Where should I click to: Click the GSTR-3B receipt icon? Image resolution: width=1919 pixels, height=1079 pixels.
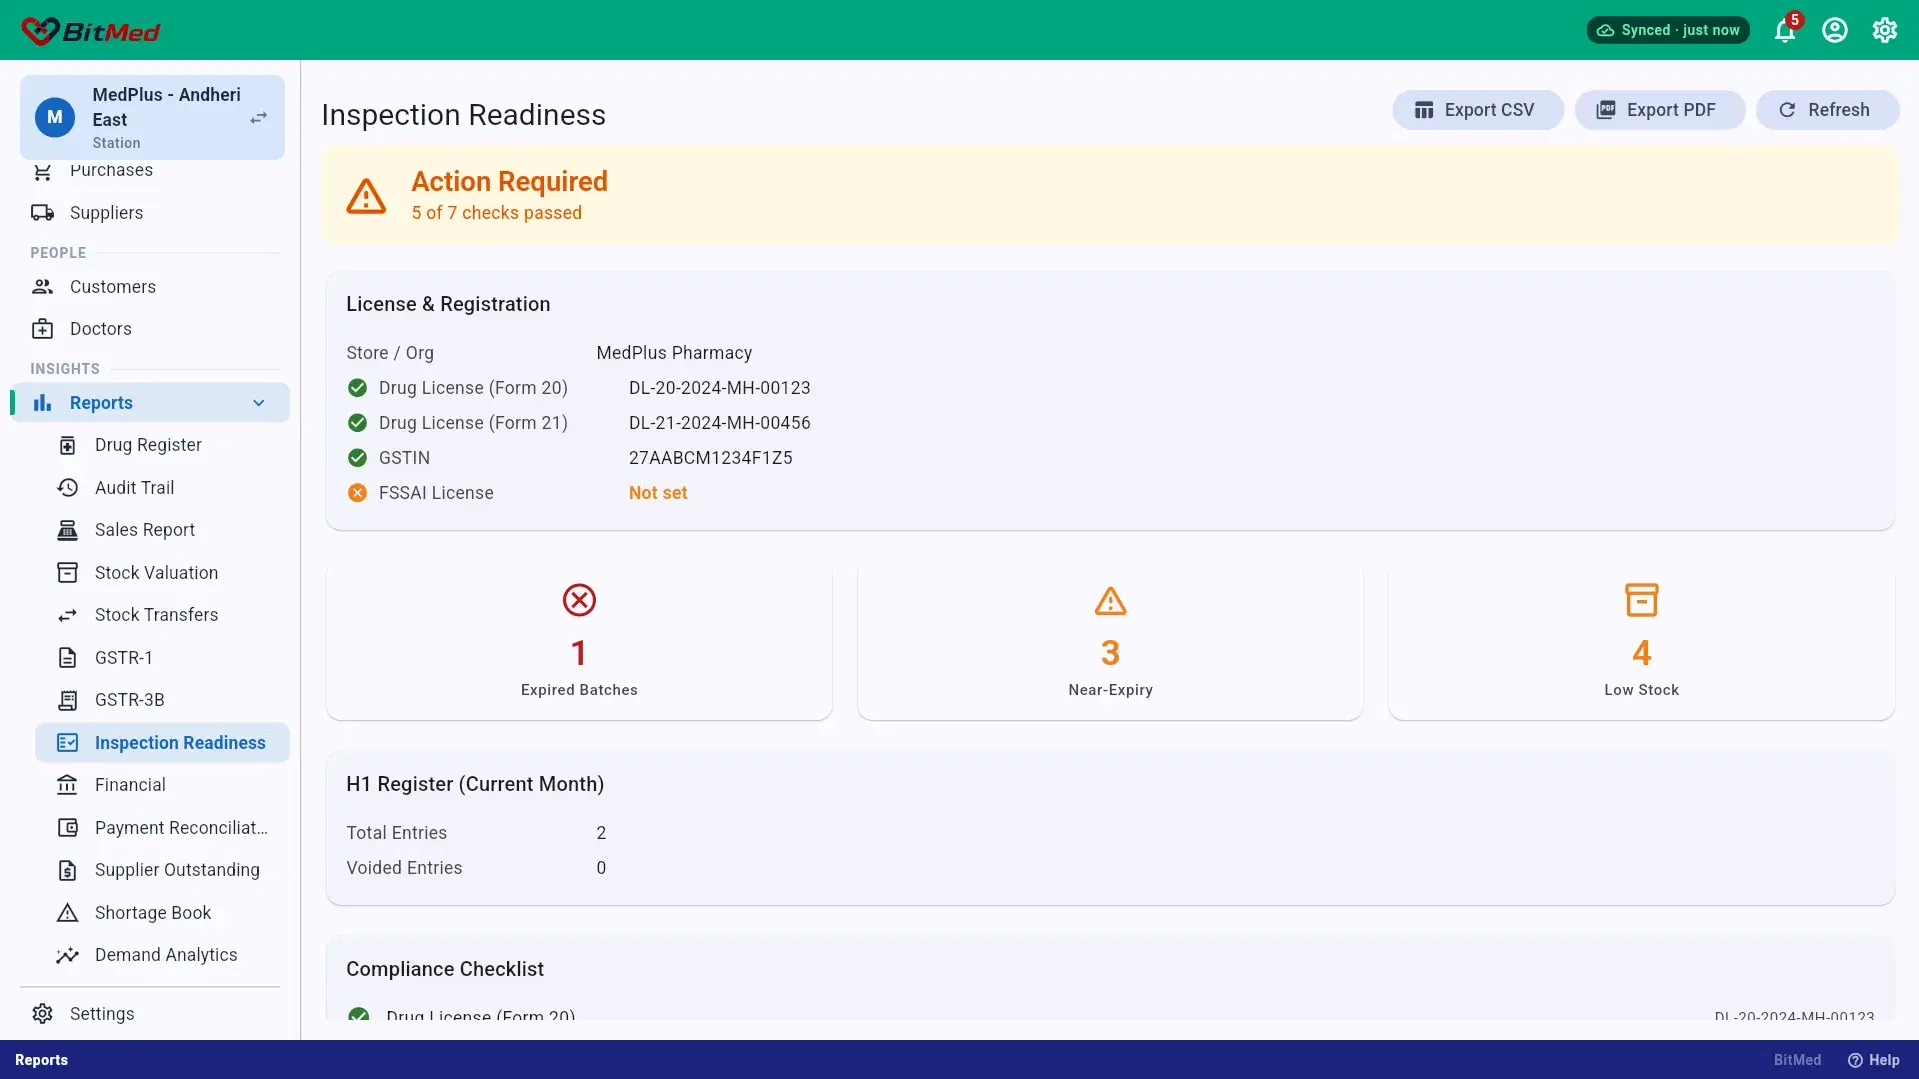click(67, 700)
